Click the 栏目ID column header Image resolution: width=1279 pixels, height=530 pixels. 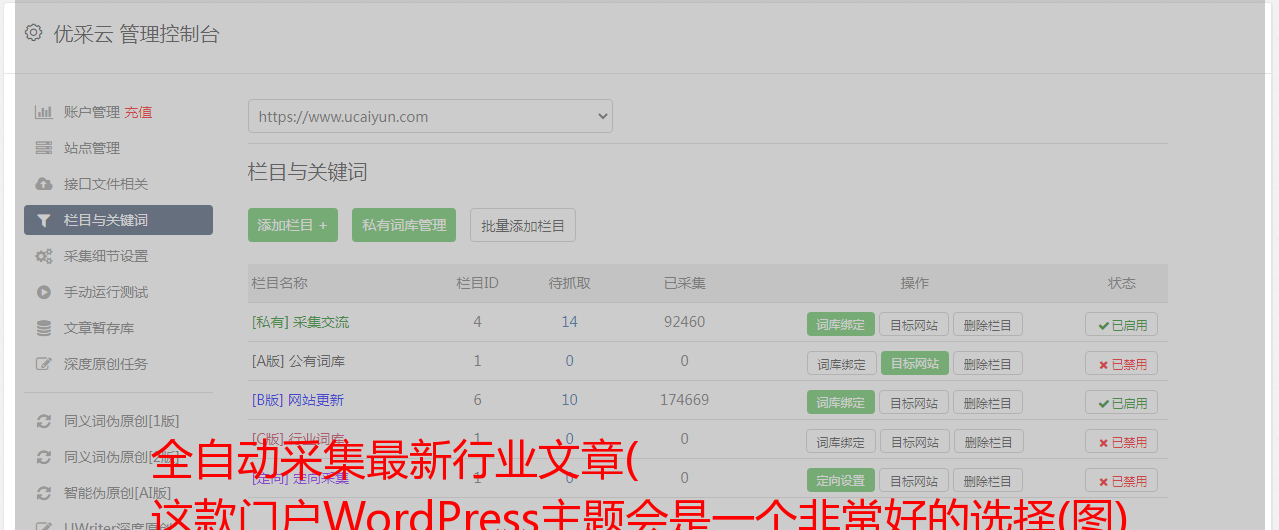[x=477, y=283]
